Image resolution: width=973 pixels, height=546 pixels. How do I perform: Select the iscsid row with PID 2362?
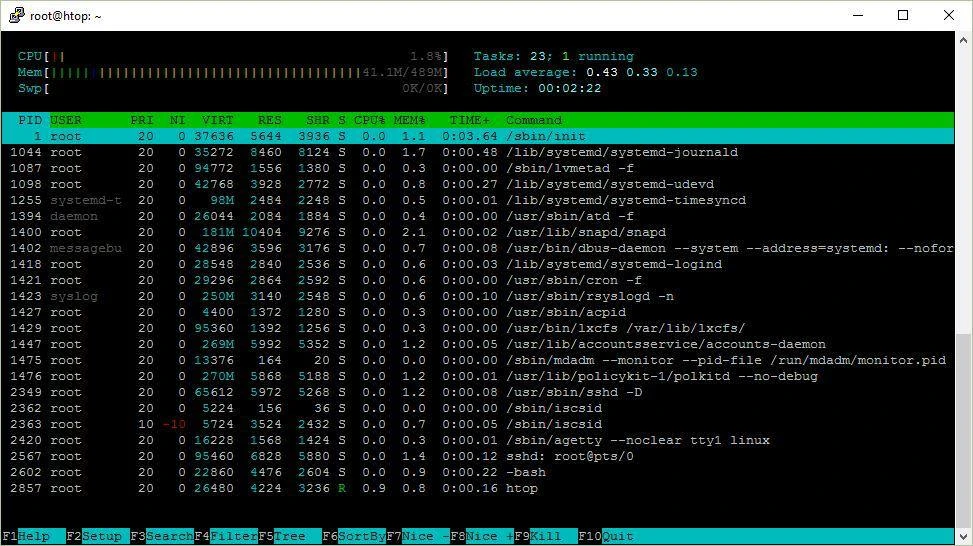pos(478,409)
